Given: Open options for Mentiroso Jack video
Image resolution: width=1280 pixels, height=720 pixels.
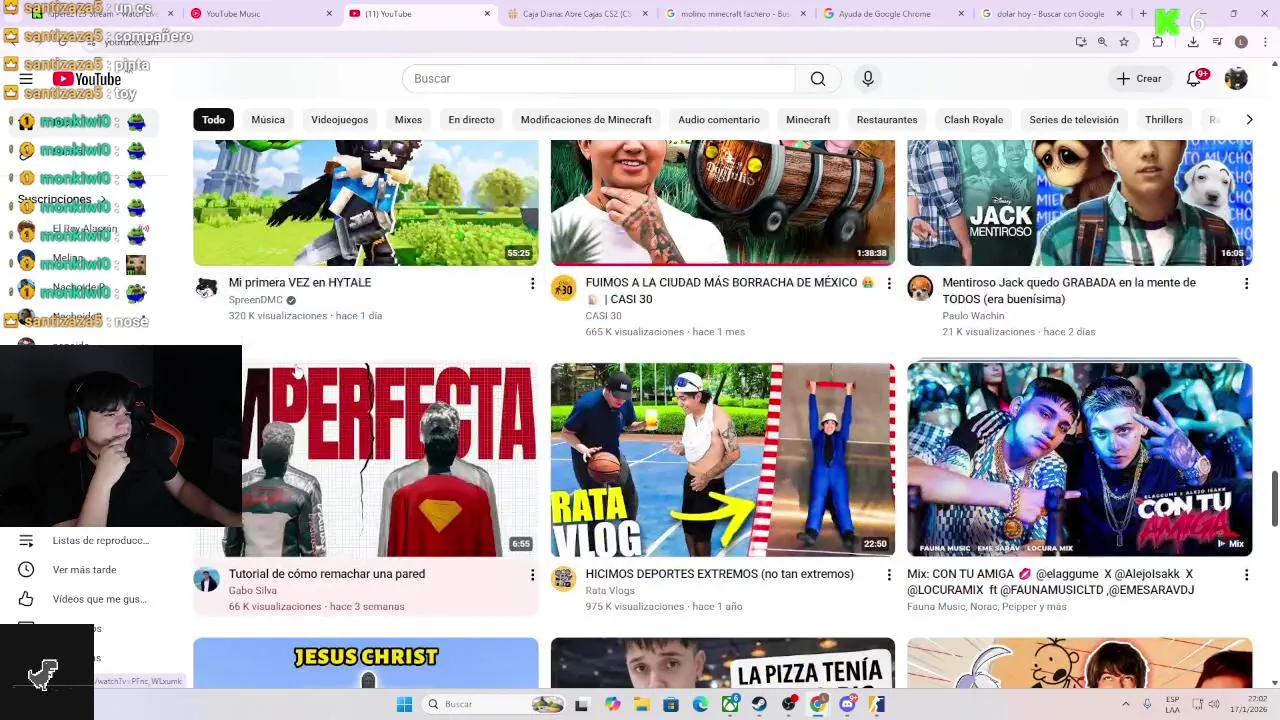Looking at the screenshot, I should (1246, 284).
